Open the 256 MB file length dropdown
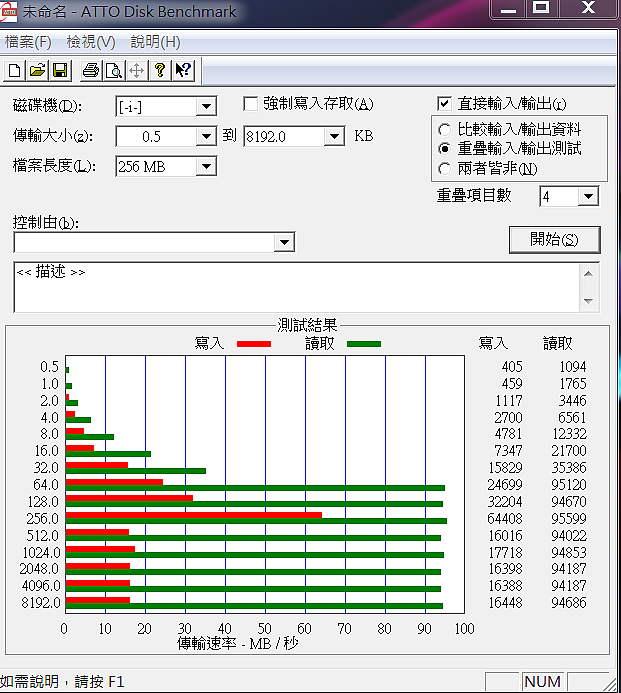The height and width of the screenshot is (693, 621). coord(206,167)
